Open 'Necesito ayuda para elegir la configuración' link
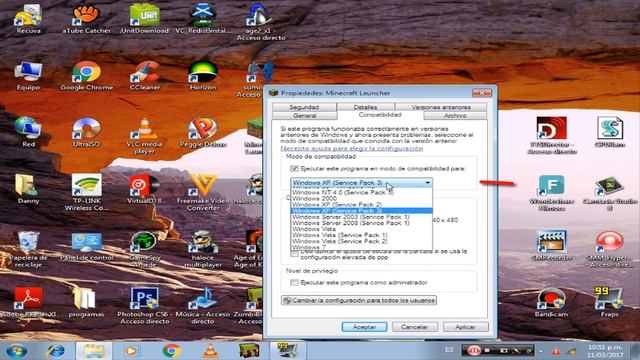The width and height of the screenshot is (640, 360). (x=351, y=149)
